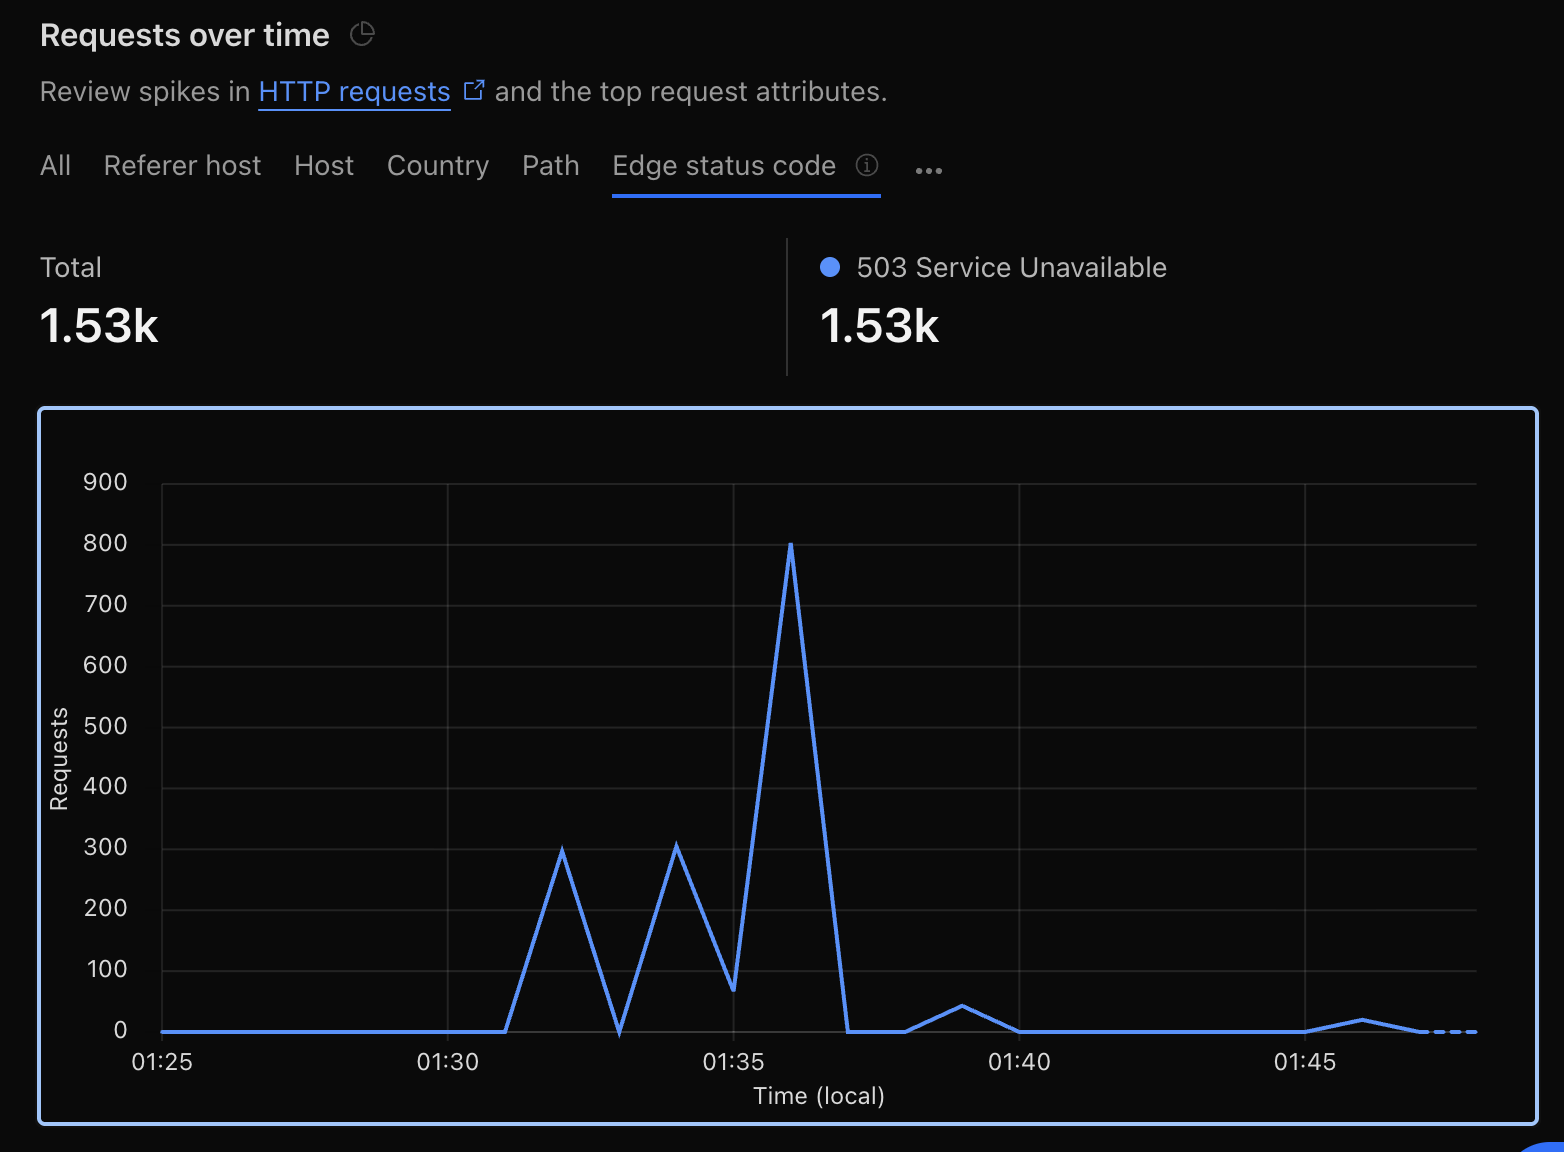Click the 01:45 time axis label
Viewport: 1564px width, 1152px height.
1305,1062
